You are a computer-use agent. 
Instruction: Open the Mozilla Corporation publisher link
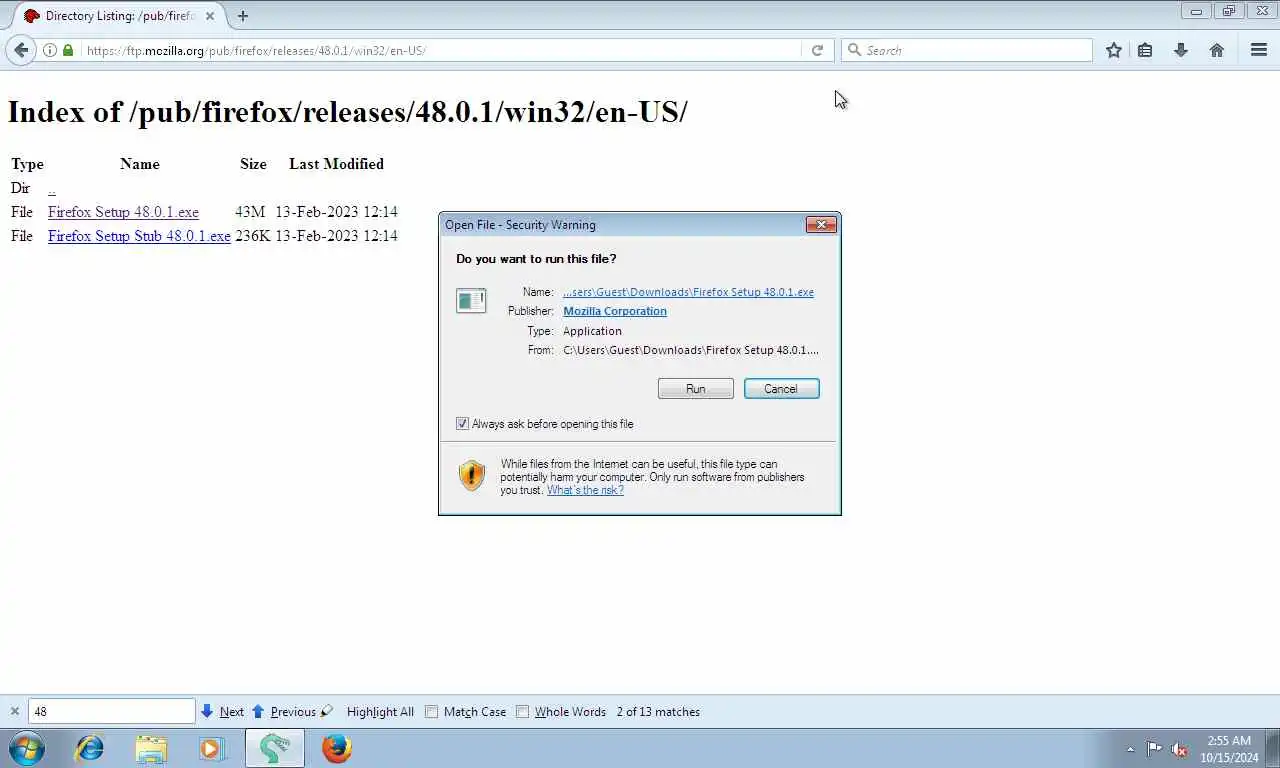615,311
